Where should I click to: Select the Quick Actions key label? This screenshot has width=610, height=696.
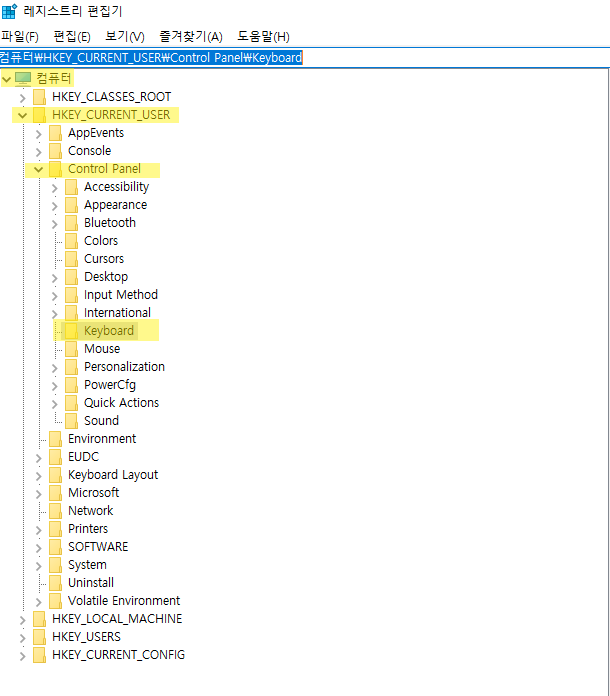point(121,403)
